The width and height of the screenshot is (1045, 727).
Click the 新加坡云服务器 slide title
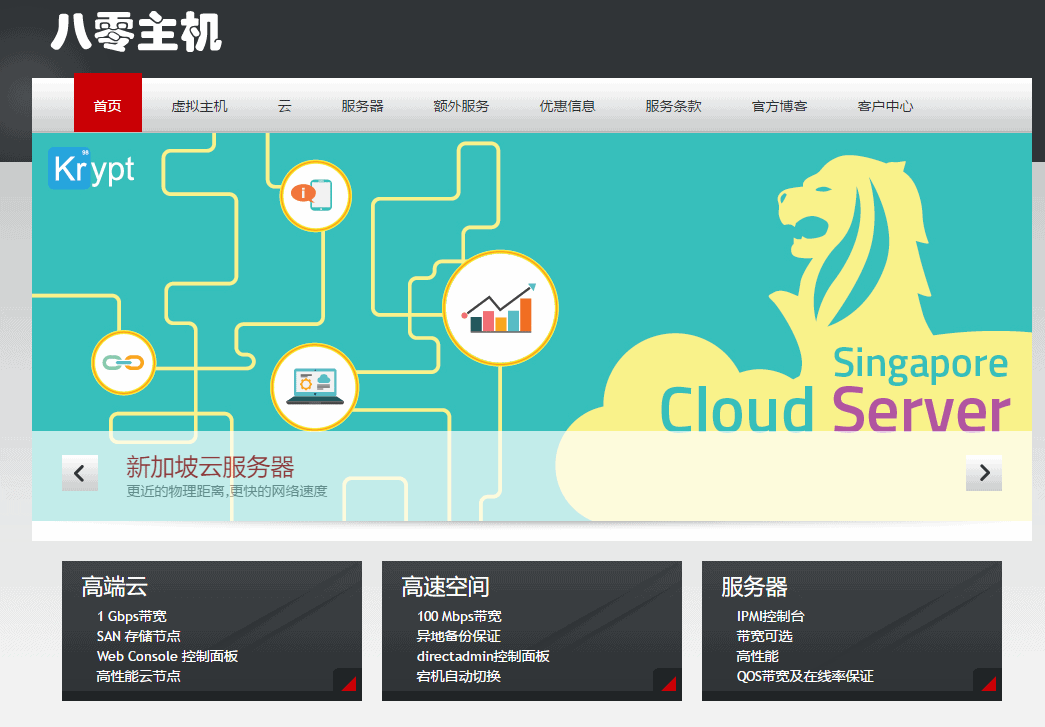[x=211, y=467]
